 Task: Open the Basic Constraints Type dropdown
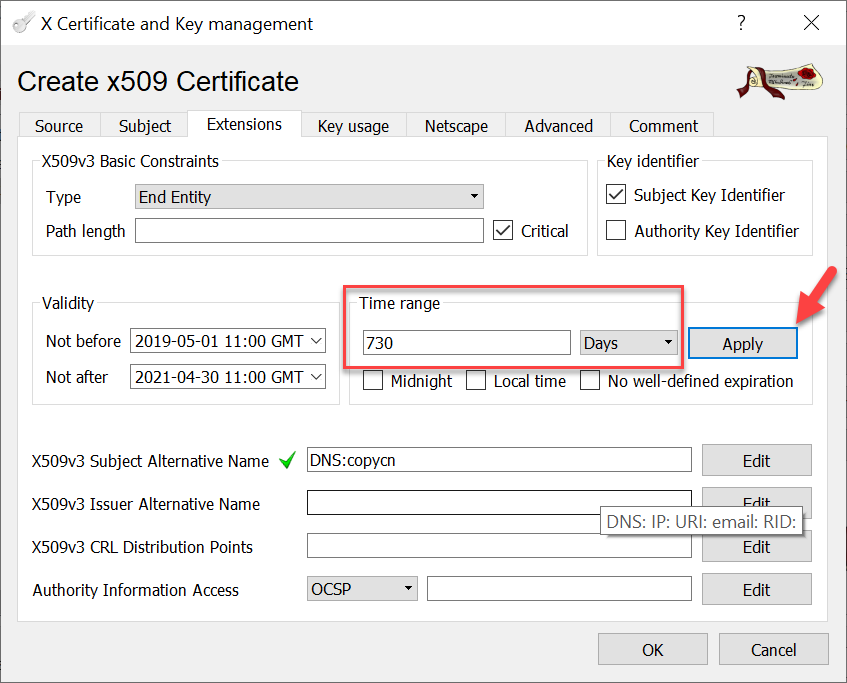(309, 197)
